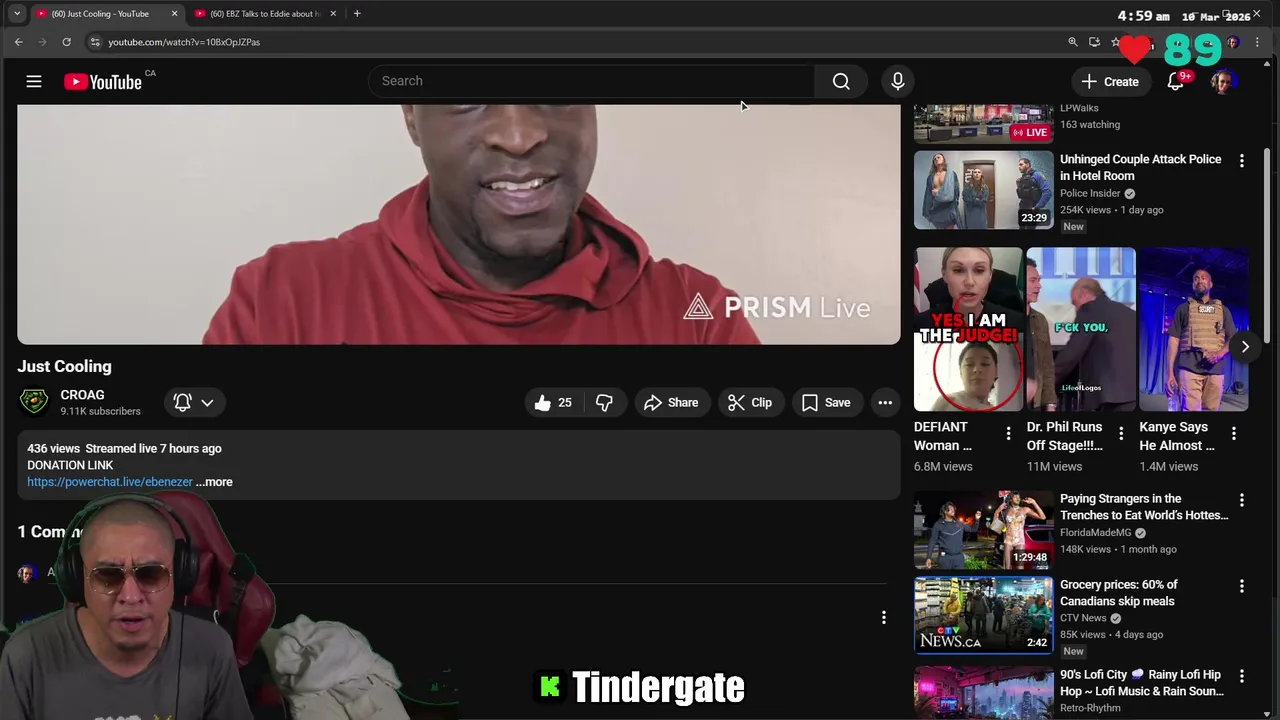Expand the description with ...more
This screenshot has width=1280, height=720.
pyautogui.click(x=214, y=482)
